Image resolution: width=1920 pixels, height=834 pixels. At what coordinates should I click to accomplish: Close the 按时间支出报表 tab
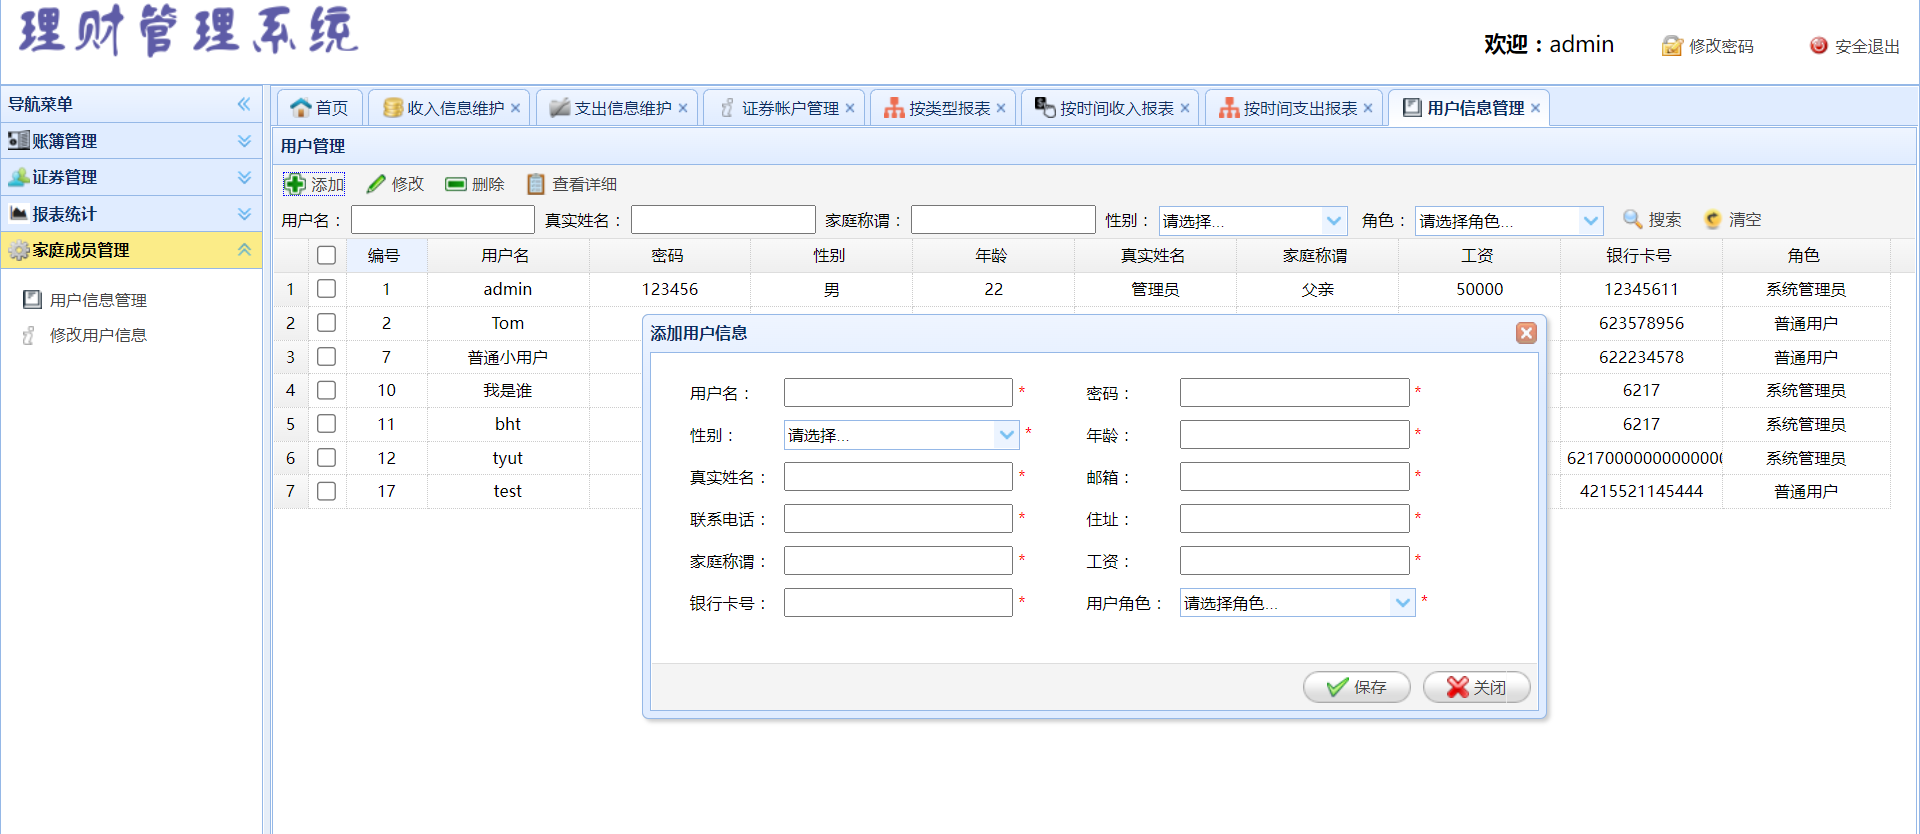[x=1368, y=108]
